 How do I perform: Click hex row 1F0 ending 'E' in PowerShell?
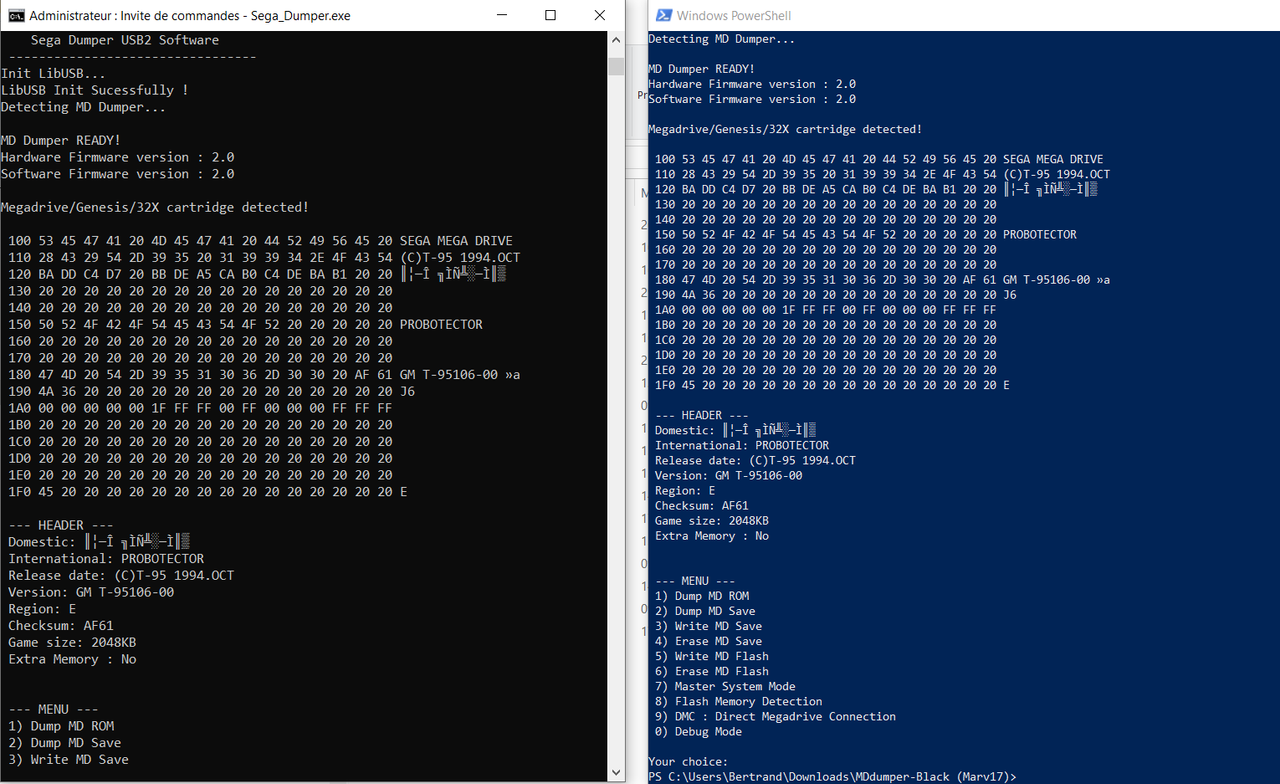coord(832,385)
